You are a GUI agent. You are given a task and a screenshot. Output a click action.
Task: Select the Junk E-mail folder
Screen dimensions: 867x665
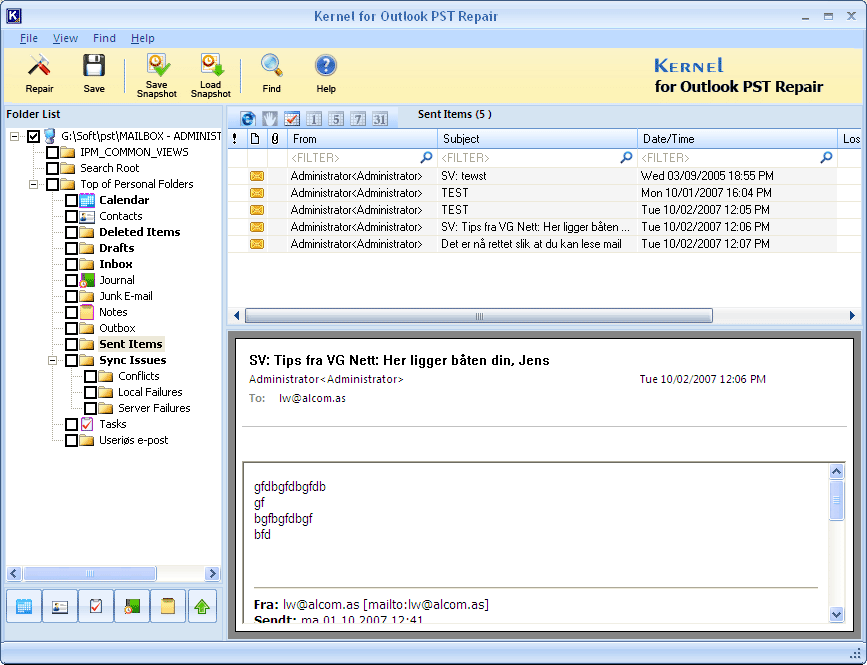(126, 296)
